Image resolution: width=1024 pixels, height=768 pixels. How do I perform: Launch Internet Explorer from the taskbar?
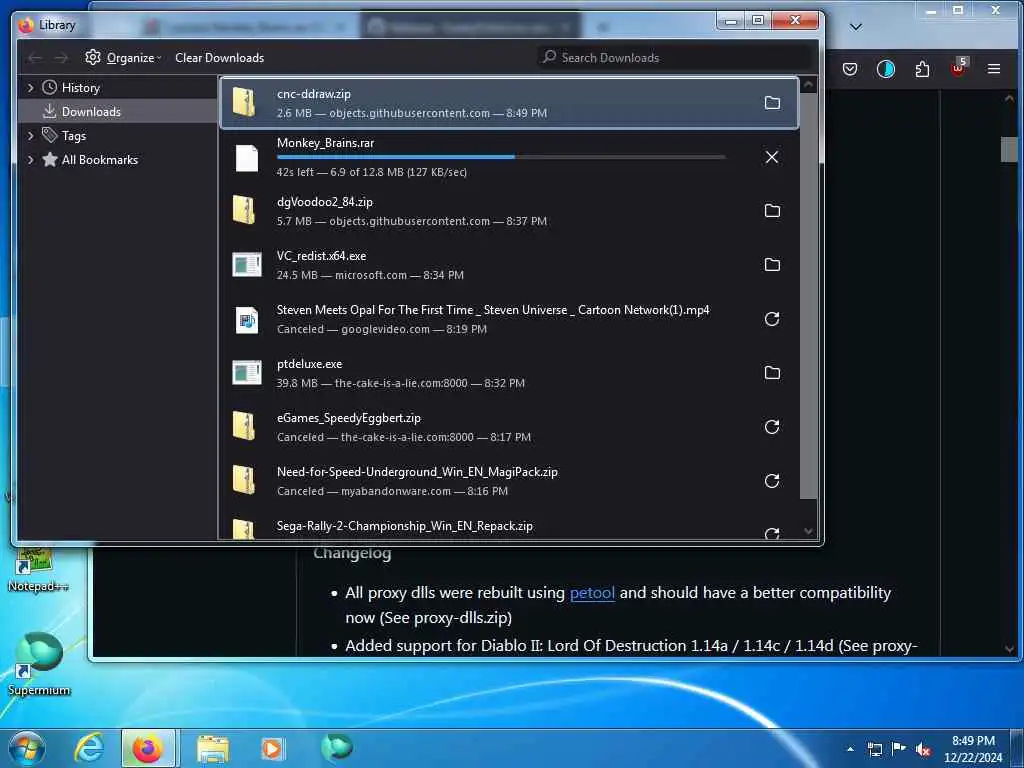pyautogui.click(x=88, y=748)
